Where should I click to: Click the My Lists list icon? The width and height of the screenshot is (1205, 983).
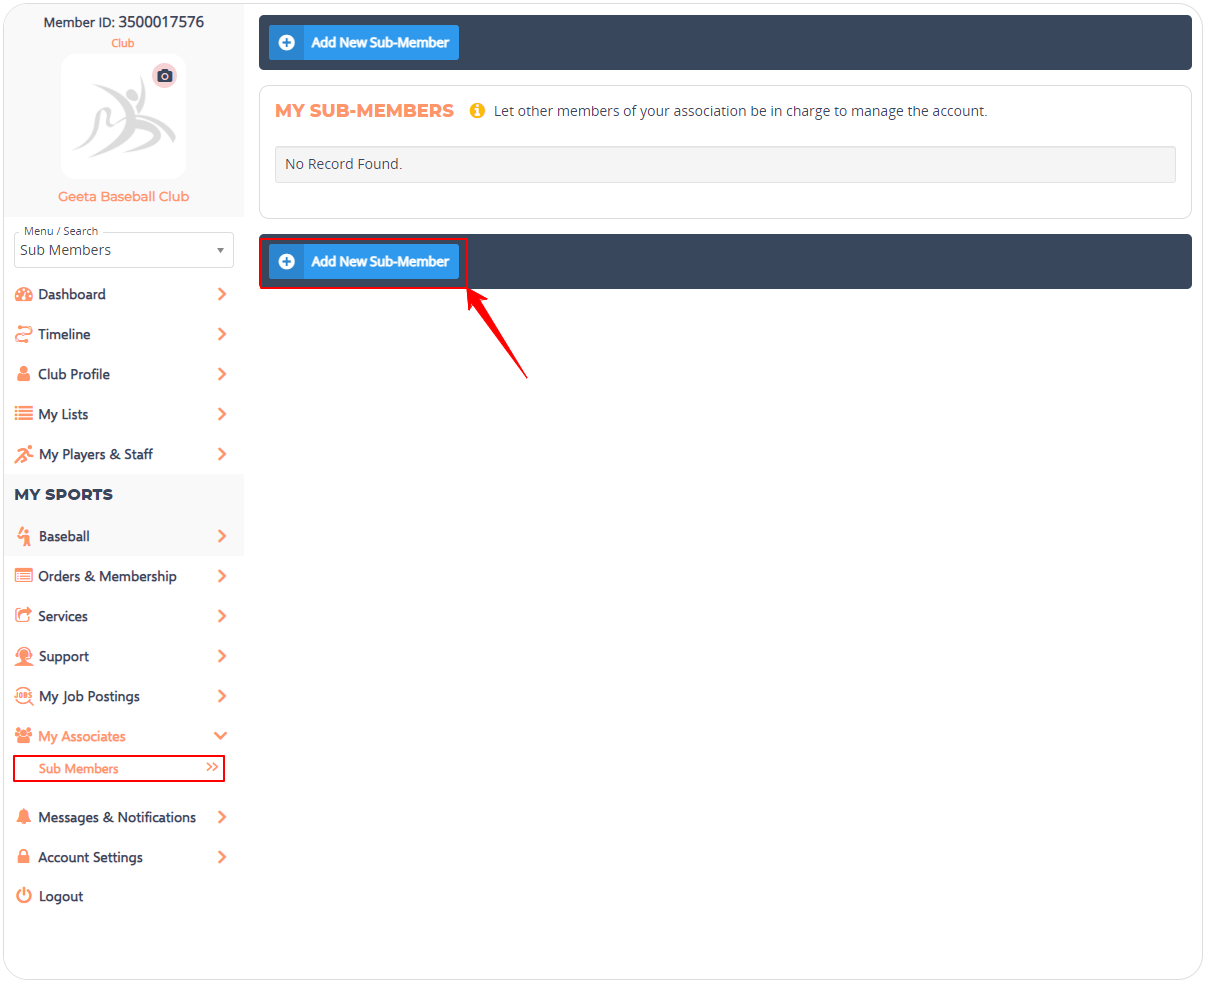click(24, 413)
